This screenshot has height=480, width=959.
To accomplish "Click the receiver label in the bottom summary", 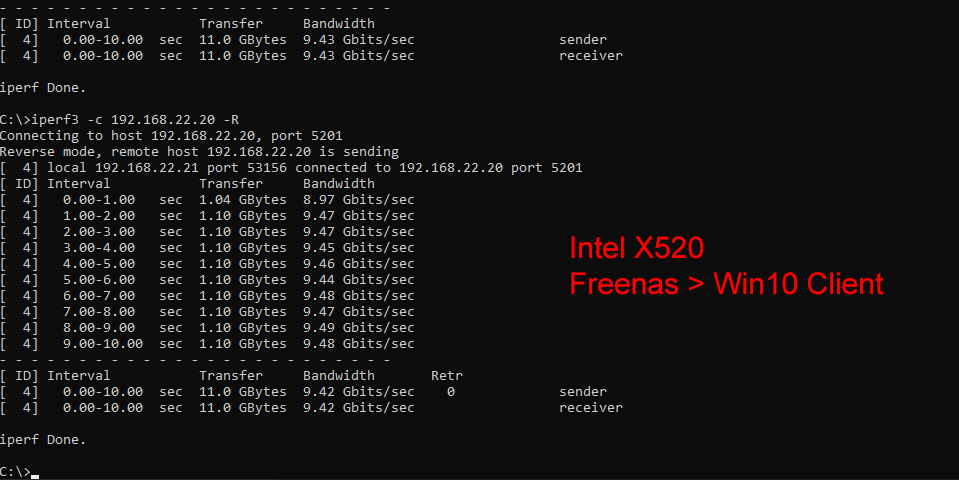I will (x=590, y=408).
